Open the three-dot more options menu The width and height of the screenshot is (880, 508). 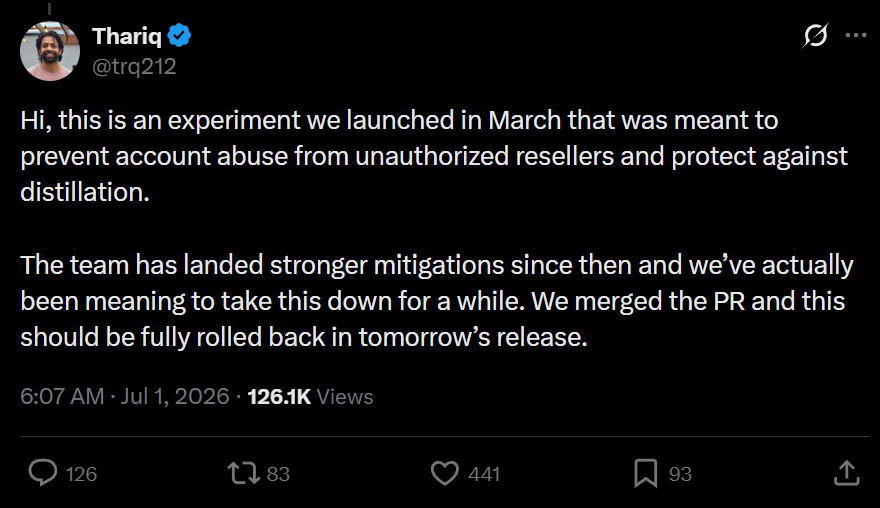(x=856, y=35)
